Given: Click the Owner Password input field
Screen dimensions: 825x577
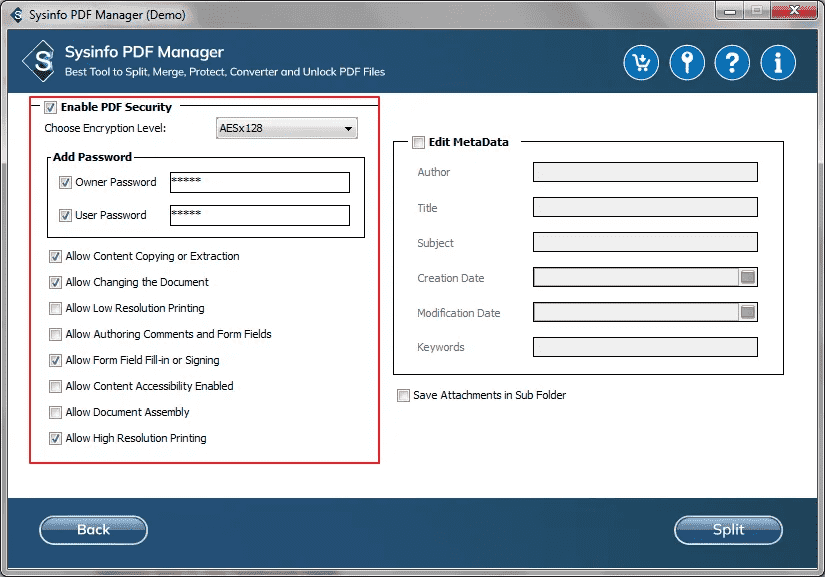Looking at the screenshot, I should click(x=260, y=183).
